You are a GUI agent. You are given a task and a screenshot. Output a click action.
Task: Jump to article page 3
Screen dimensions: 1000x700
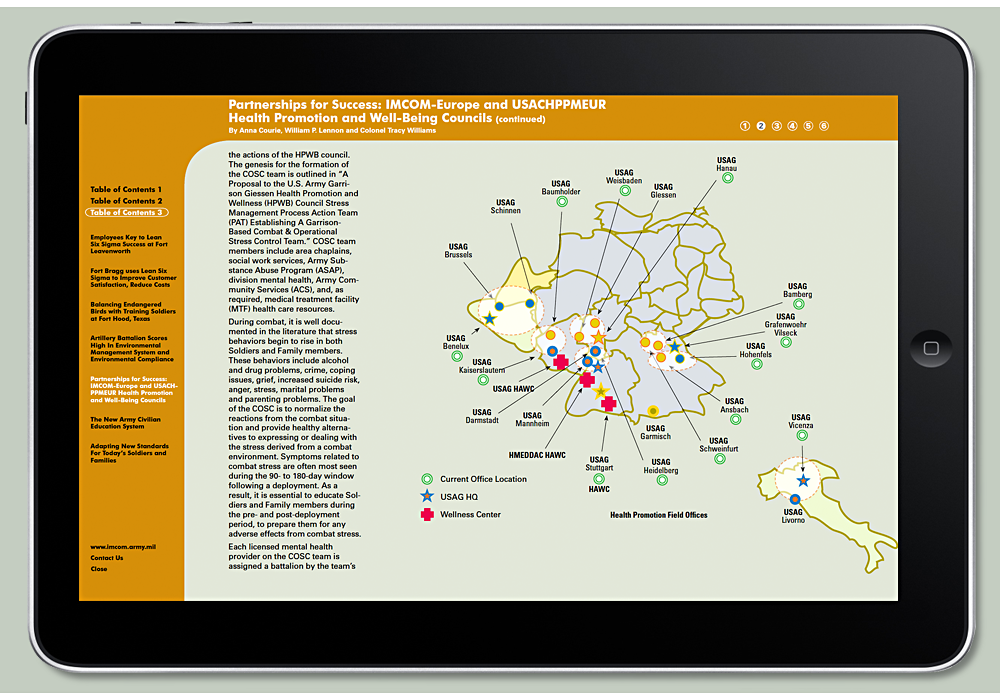(777, 126)
